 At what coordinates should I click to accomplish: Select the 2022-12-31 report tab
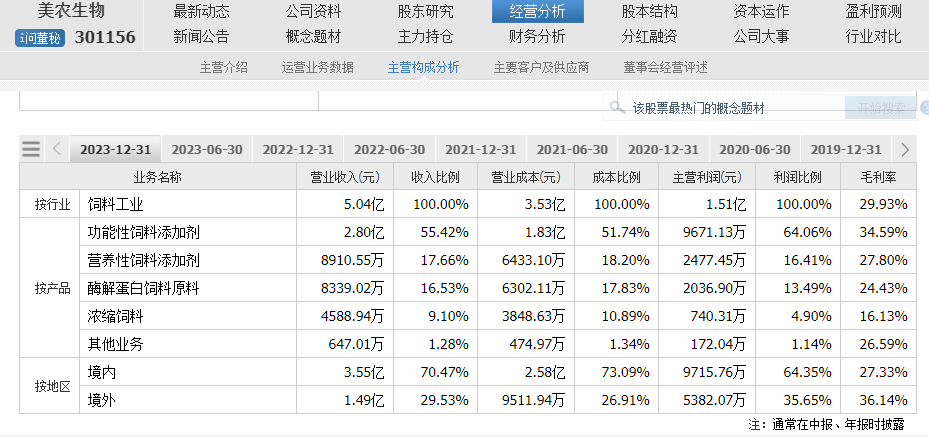click(298, 150)
